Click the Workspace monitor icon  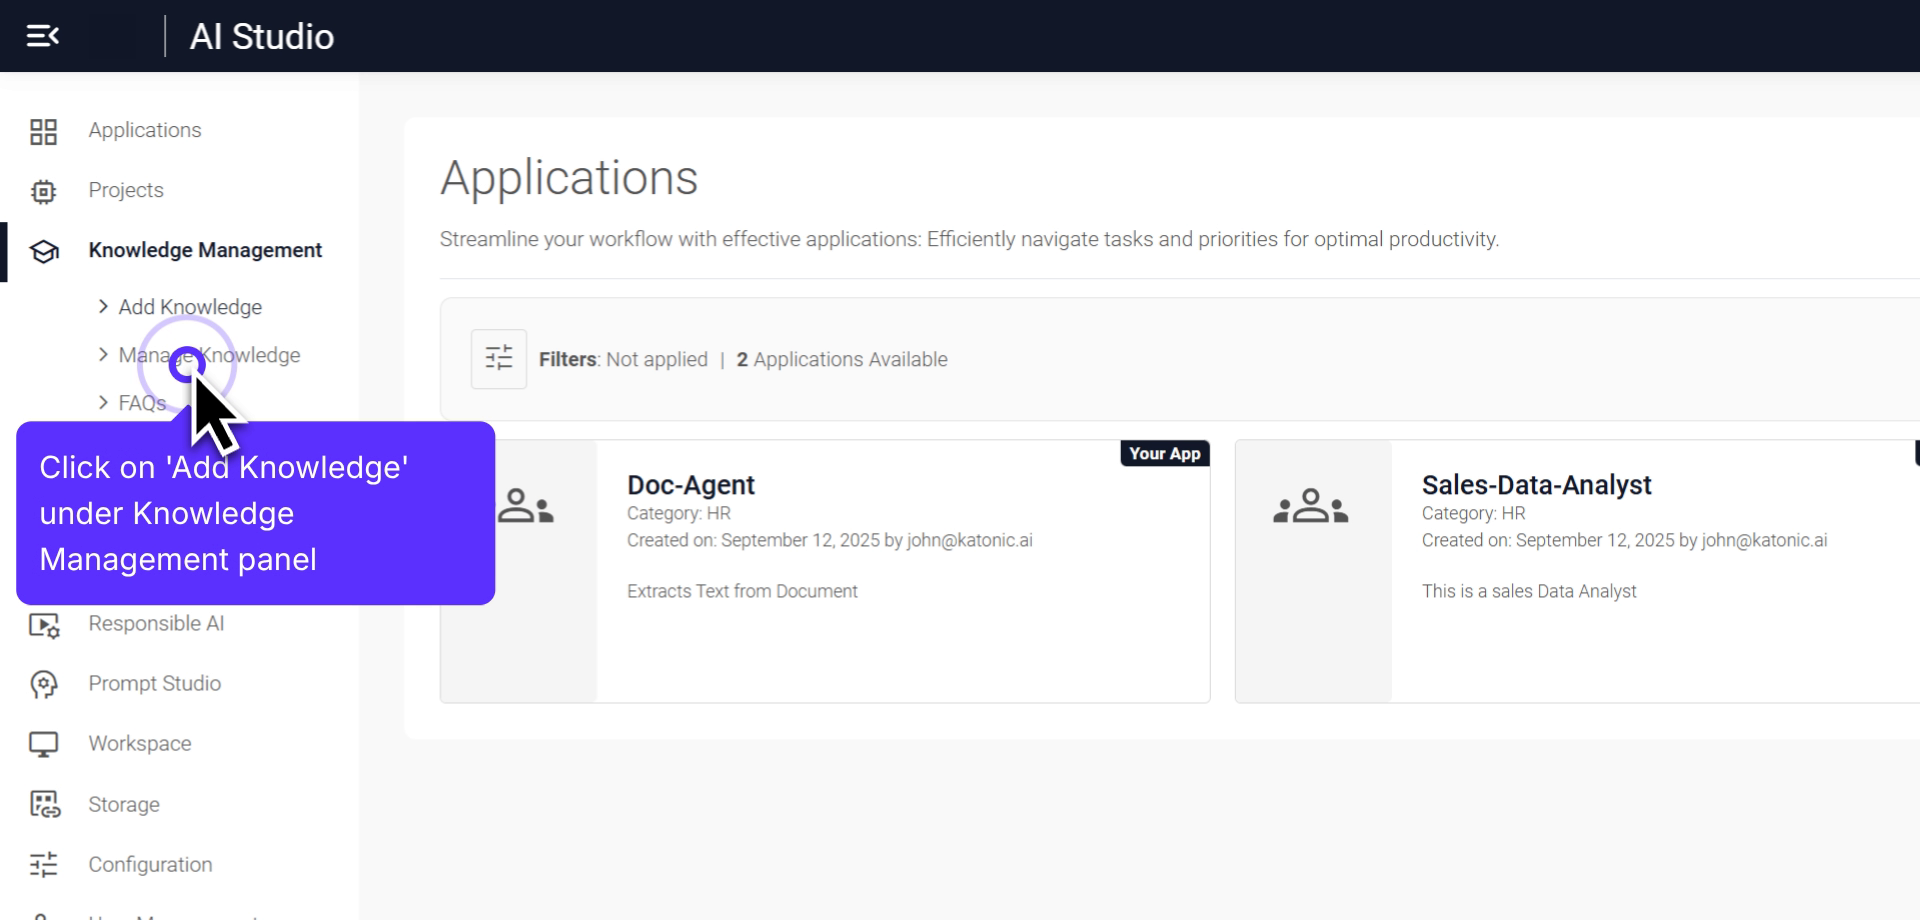click(43, 745)
